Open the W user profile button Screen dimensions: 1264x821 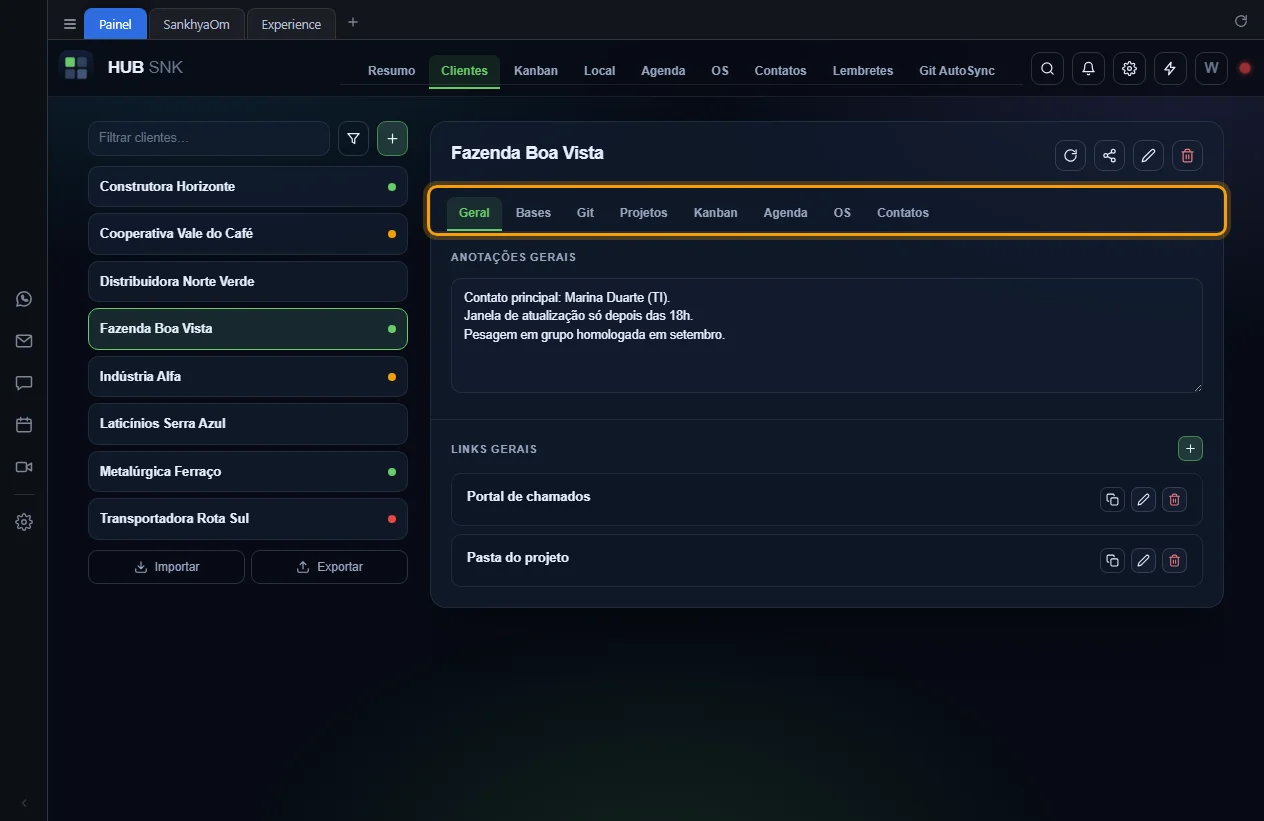[1211, 69]
